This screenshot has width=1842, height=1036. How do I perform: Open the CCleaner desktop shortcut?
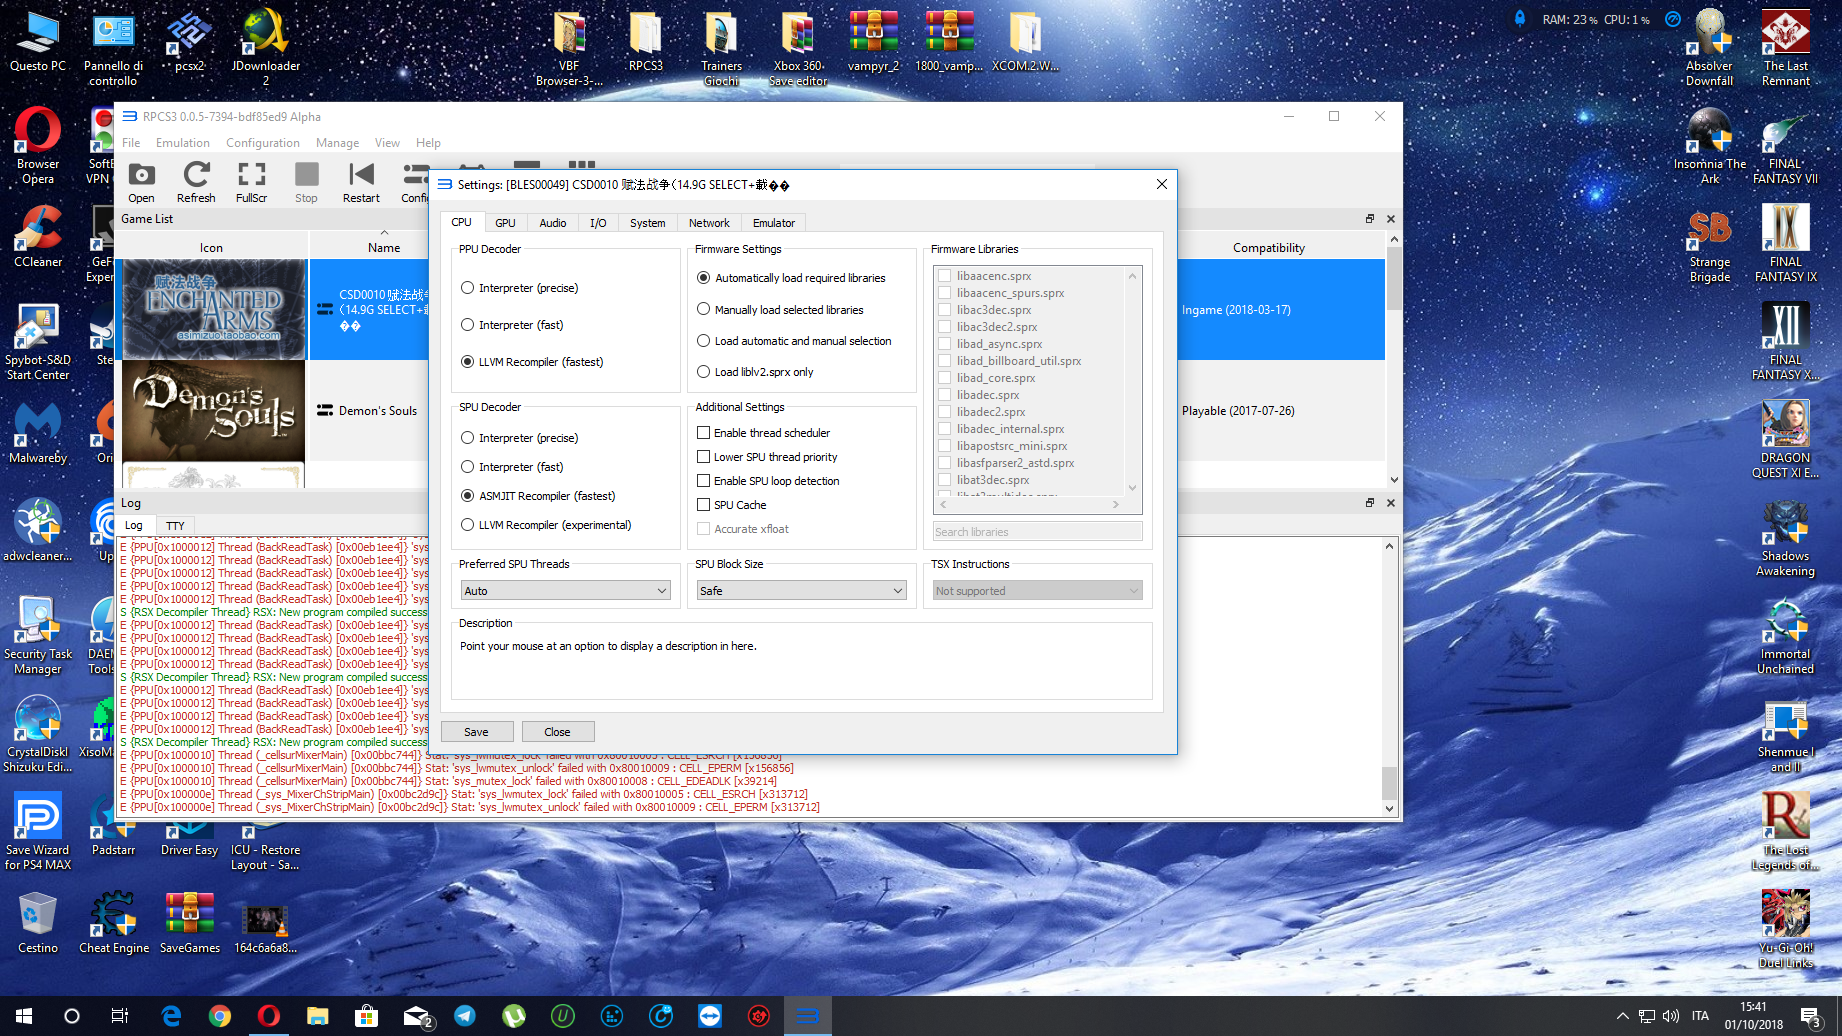(38, 236)
